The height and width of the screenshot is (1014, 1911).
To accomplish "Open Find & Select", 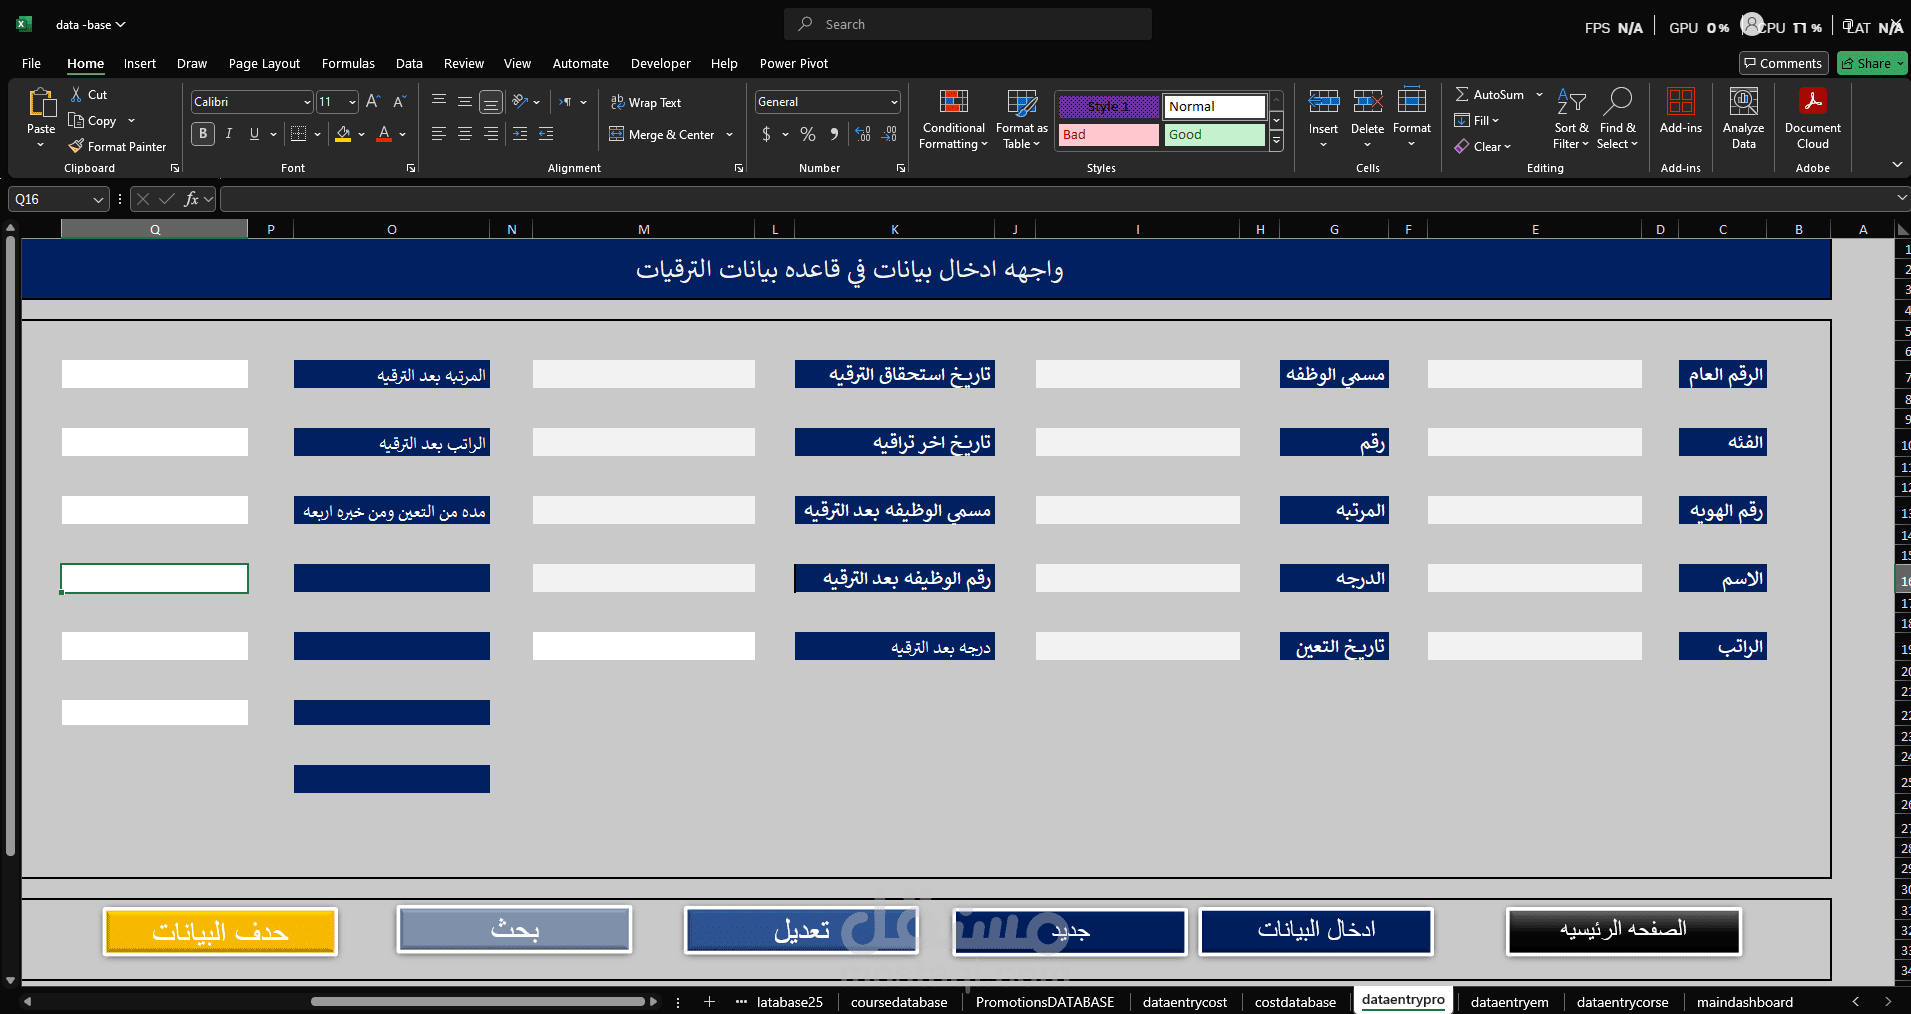I will point(1617,120).
